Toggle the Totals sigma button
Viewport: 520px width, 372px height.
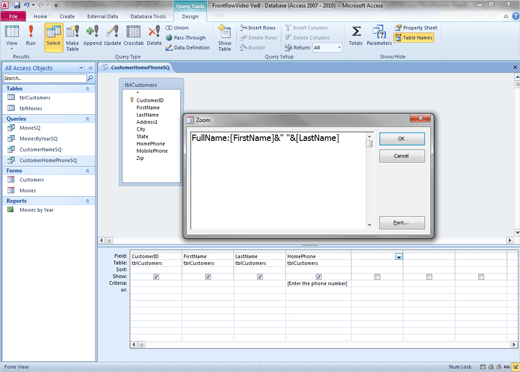pyautogui.click(x=356, y=35)
